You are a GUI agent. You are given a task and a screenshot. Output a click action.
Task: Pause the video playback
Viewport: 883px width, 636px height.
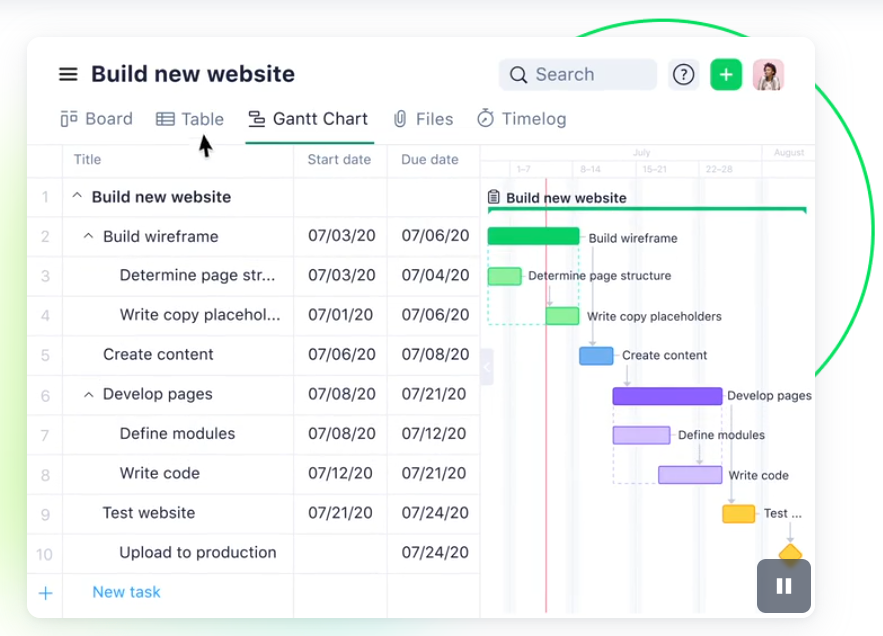[x=783, y=586]
